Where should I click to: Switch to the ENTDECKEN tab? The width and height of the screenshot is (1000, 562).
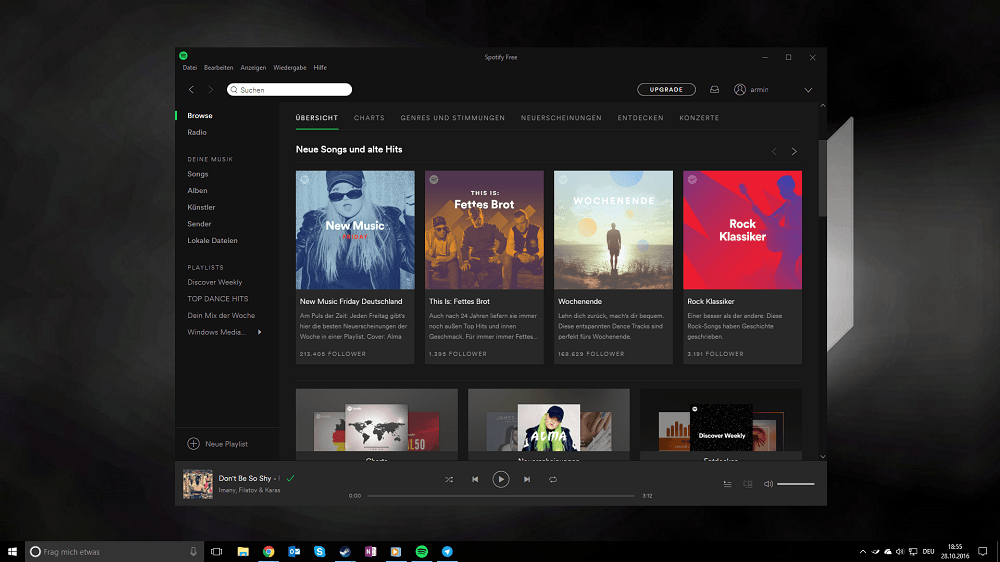click(x=640, y=118)
